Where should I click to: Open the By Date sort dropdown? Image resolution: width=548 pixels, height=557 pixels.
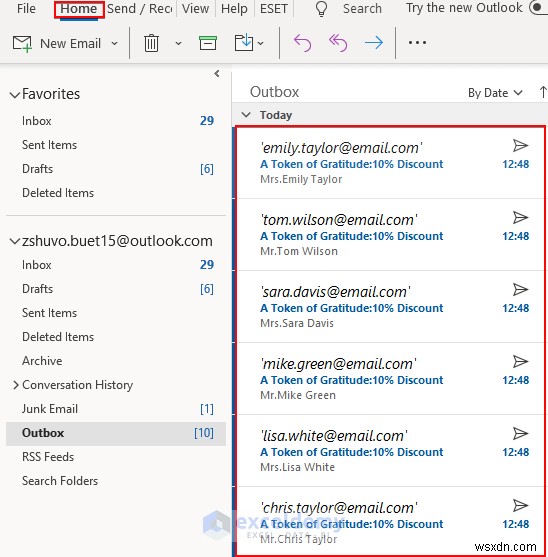(495, 93)
